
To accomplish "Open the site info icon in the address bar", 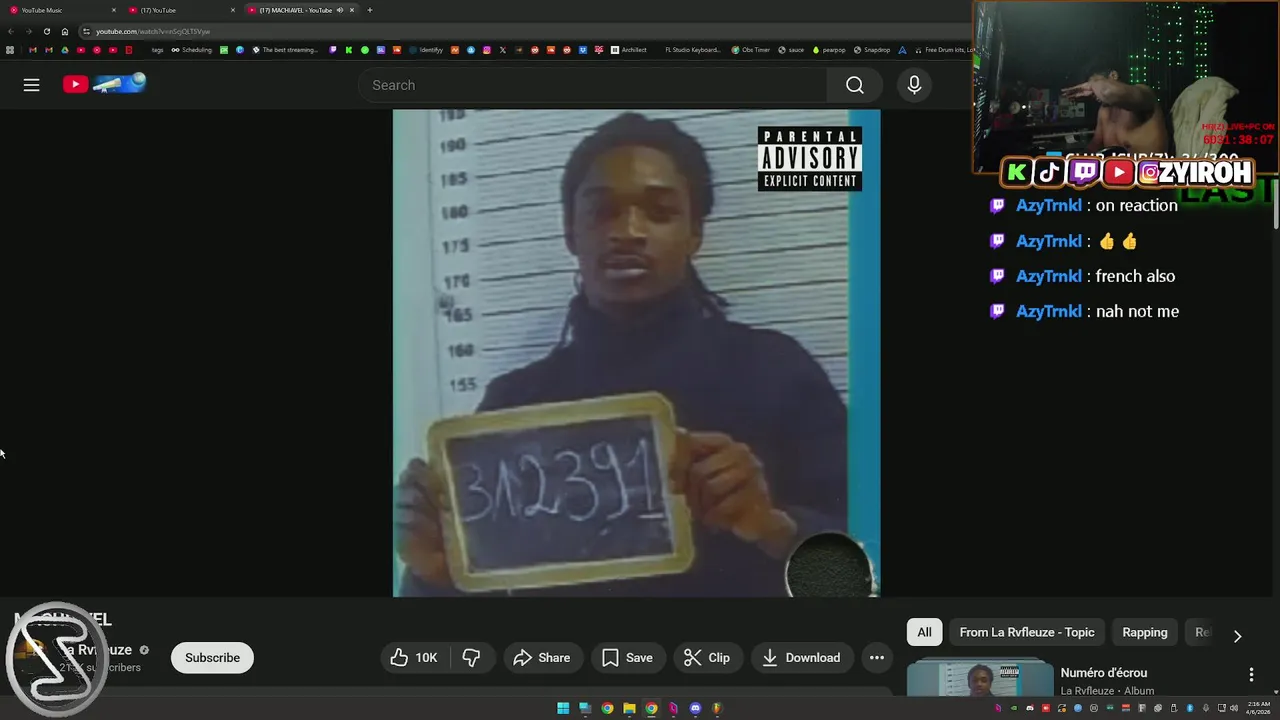I will [x=87, y=31].
